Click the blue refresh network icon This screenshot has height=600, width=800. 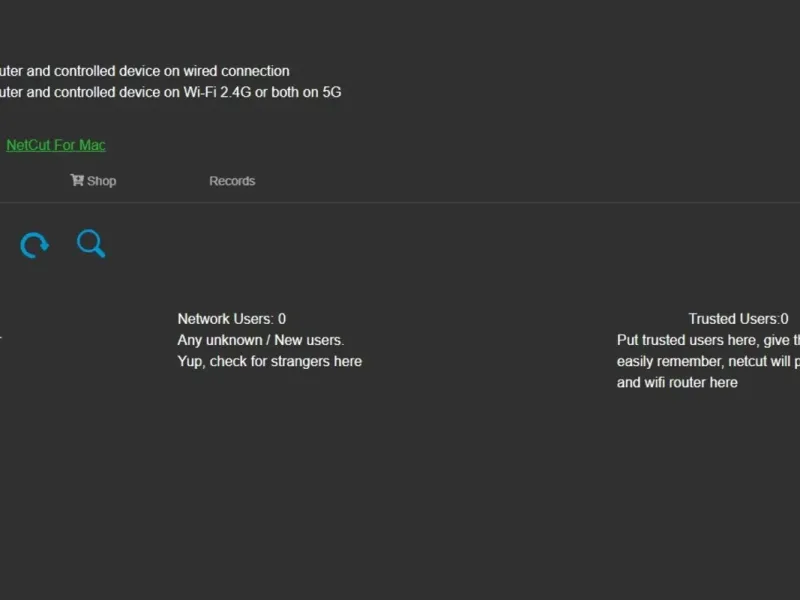point(34,245)
